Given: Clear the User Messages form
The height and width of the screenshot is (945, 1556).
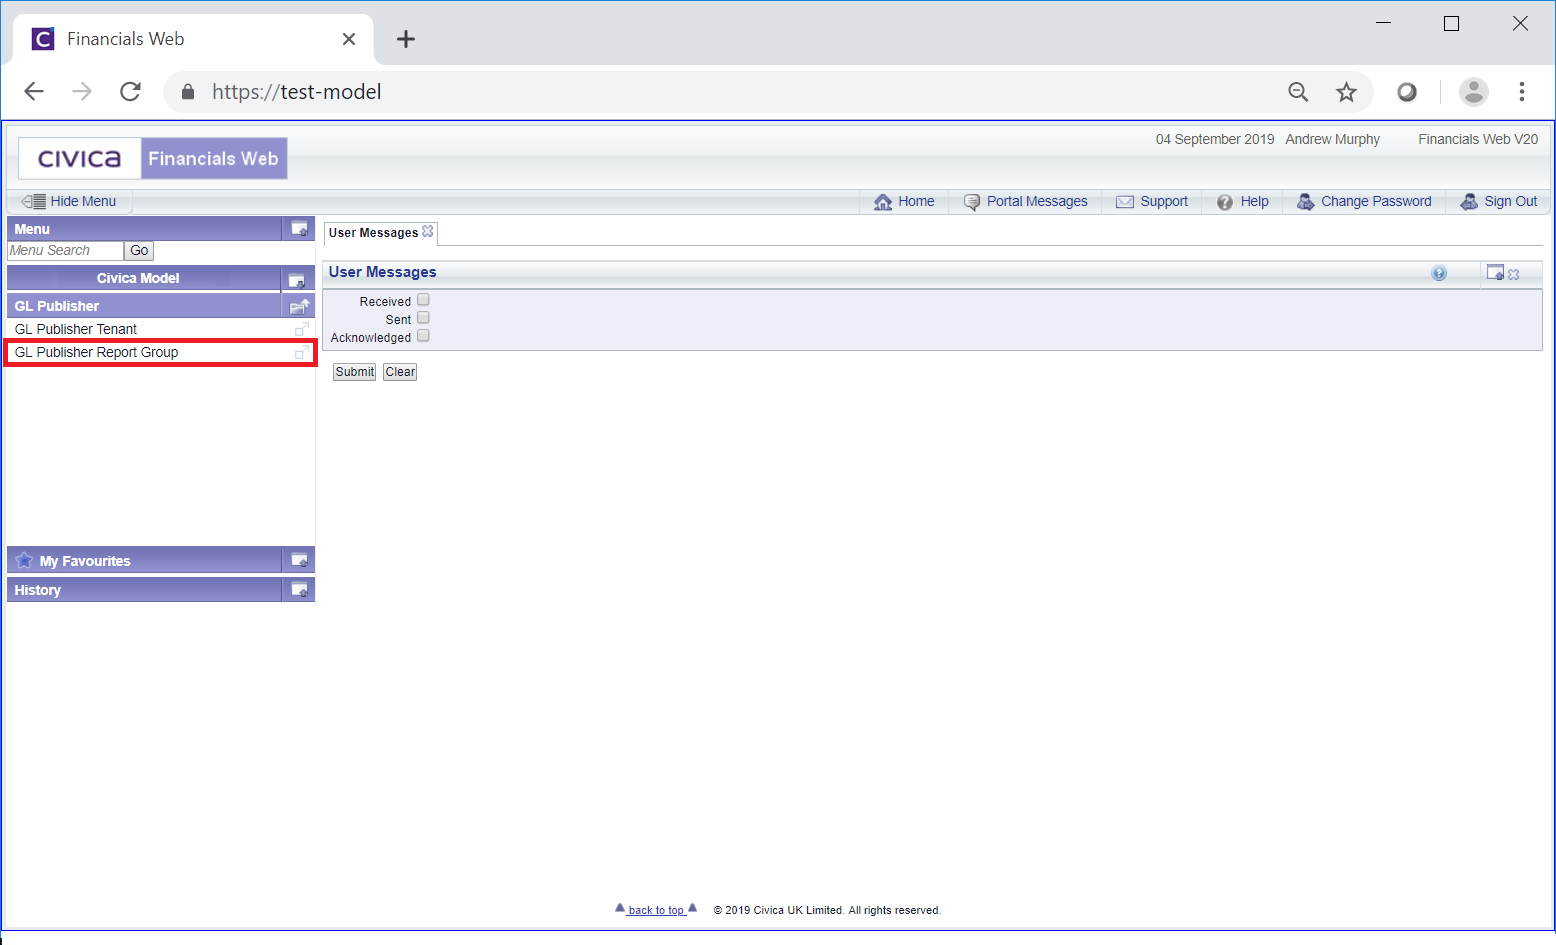Looking at the screenshot, I should [400, 372].
